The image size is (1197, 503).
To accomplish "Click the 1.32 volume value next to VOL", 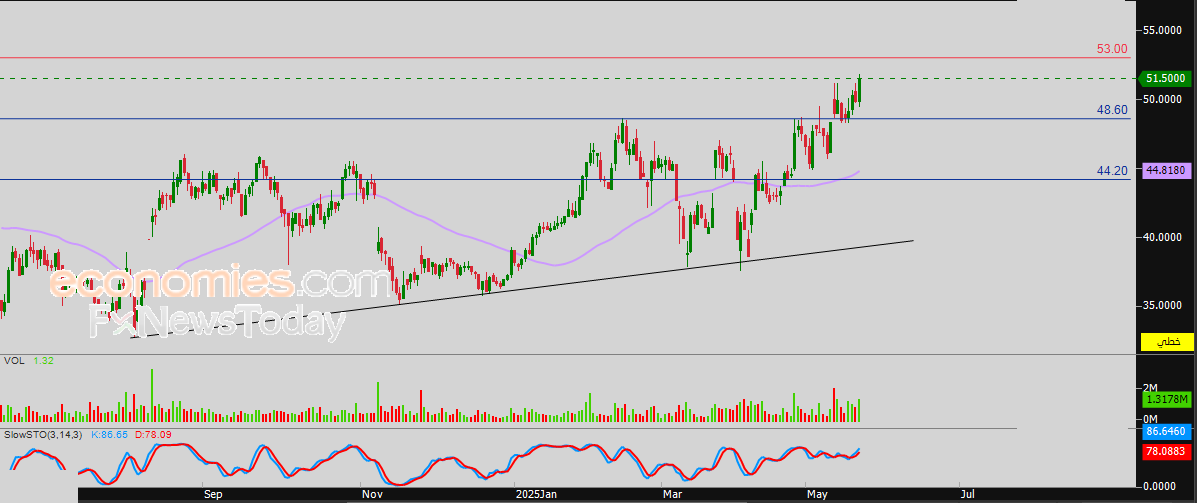I will pyautogui.click(x=44, y=360).
